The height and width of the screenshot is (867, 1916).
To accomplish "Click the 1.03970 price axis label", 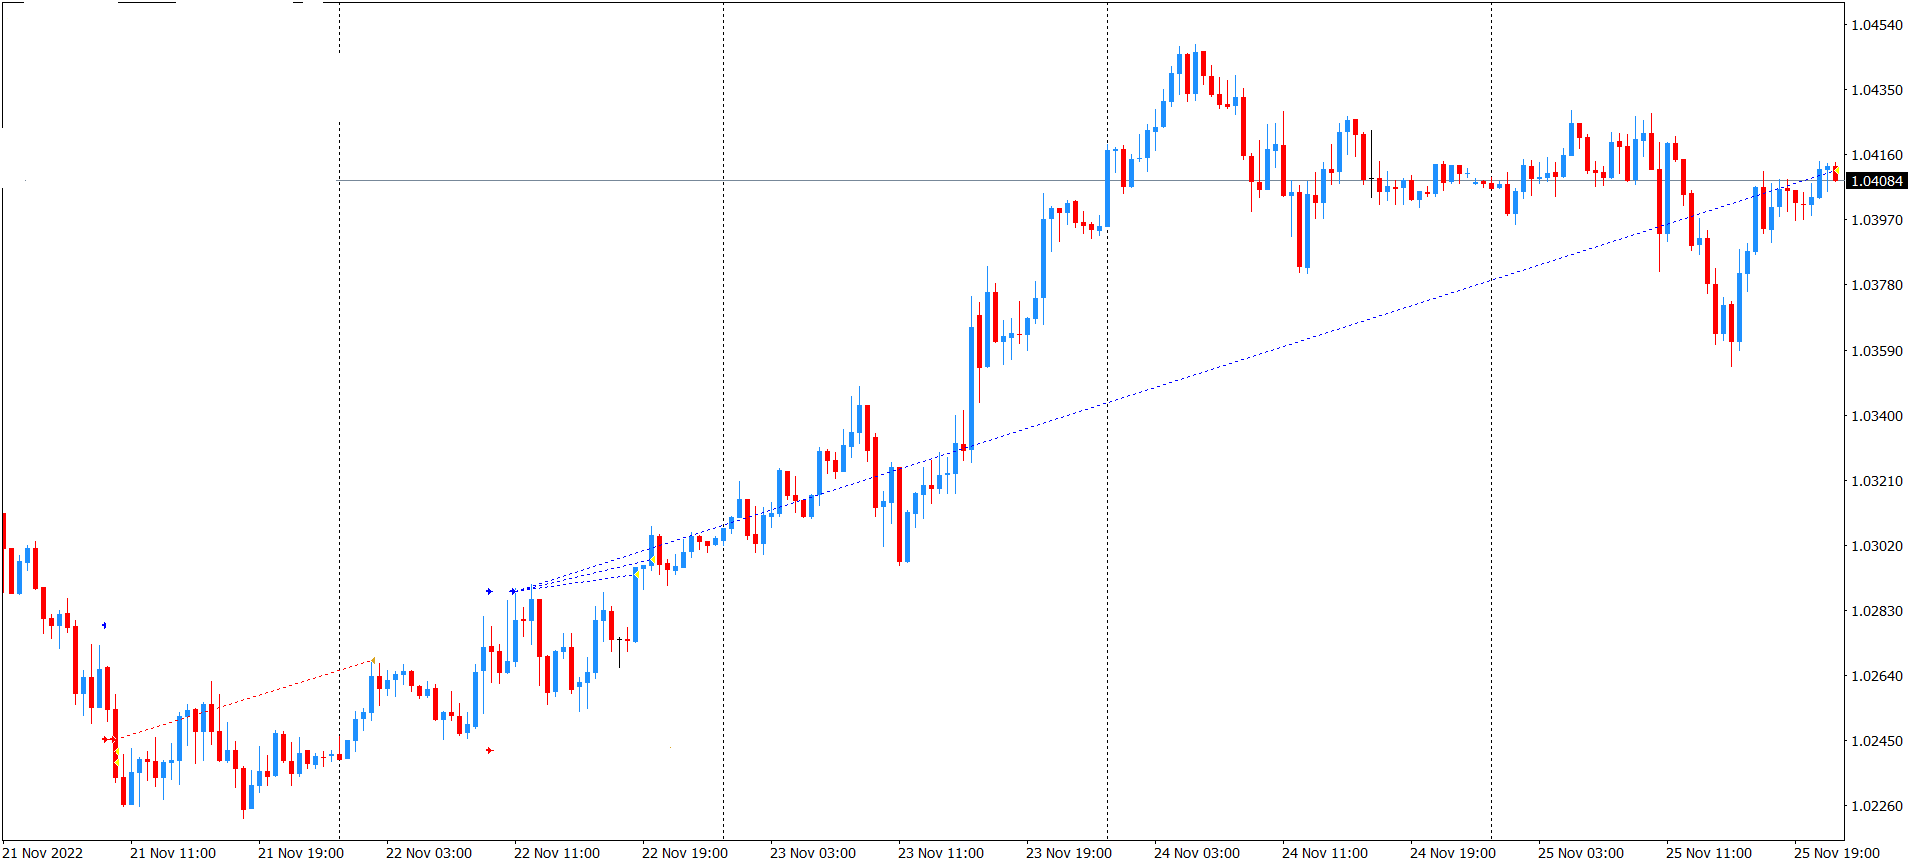I will pyautogui.click(x=1877, y=220).
